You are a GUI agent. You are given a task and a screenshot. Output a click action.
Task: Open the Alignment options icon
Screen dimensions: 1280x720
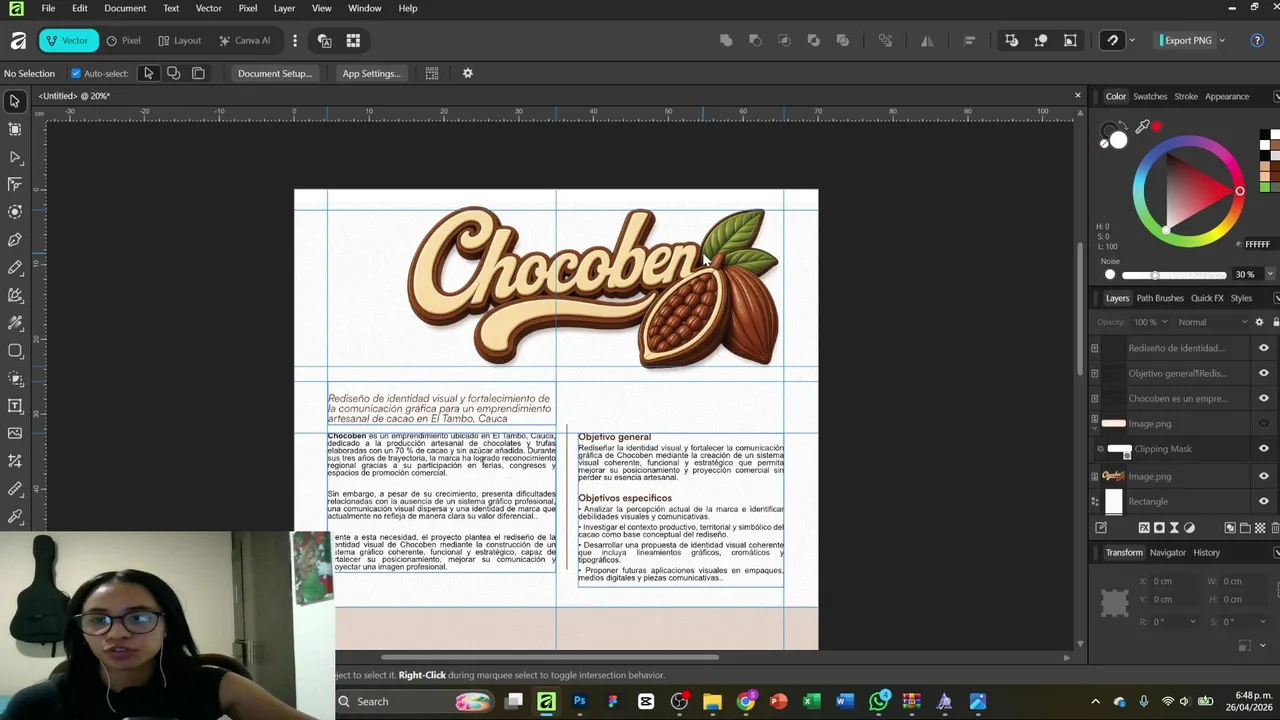click(969, 40)
